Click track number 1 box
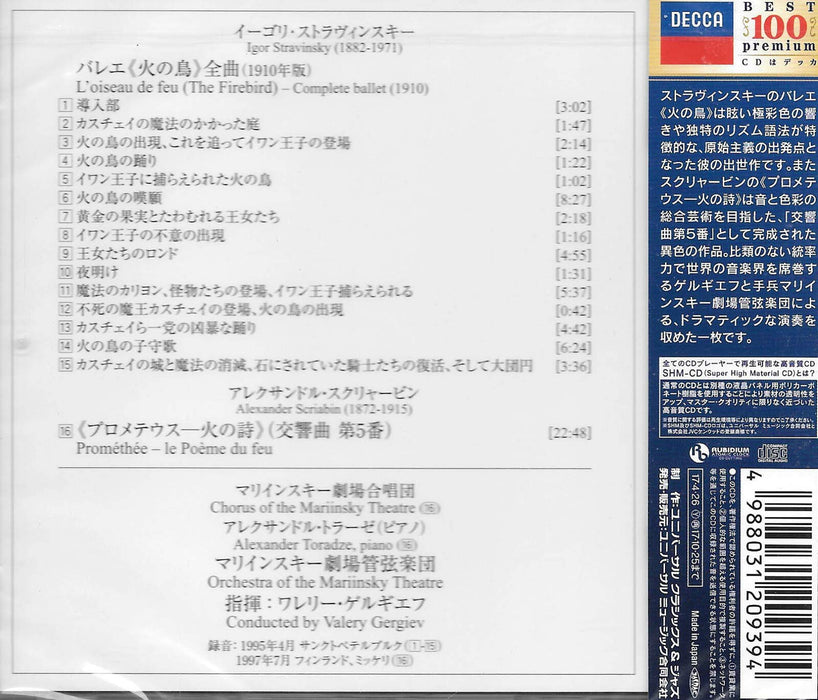This screenshot has width=818, height=700. click(65, 105)
